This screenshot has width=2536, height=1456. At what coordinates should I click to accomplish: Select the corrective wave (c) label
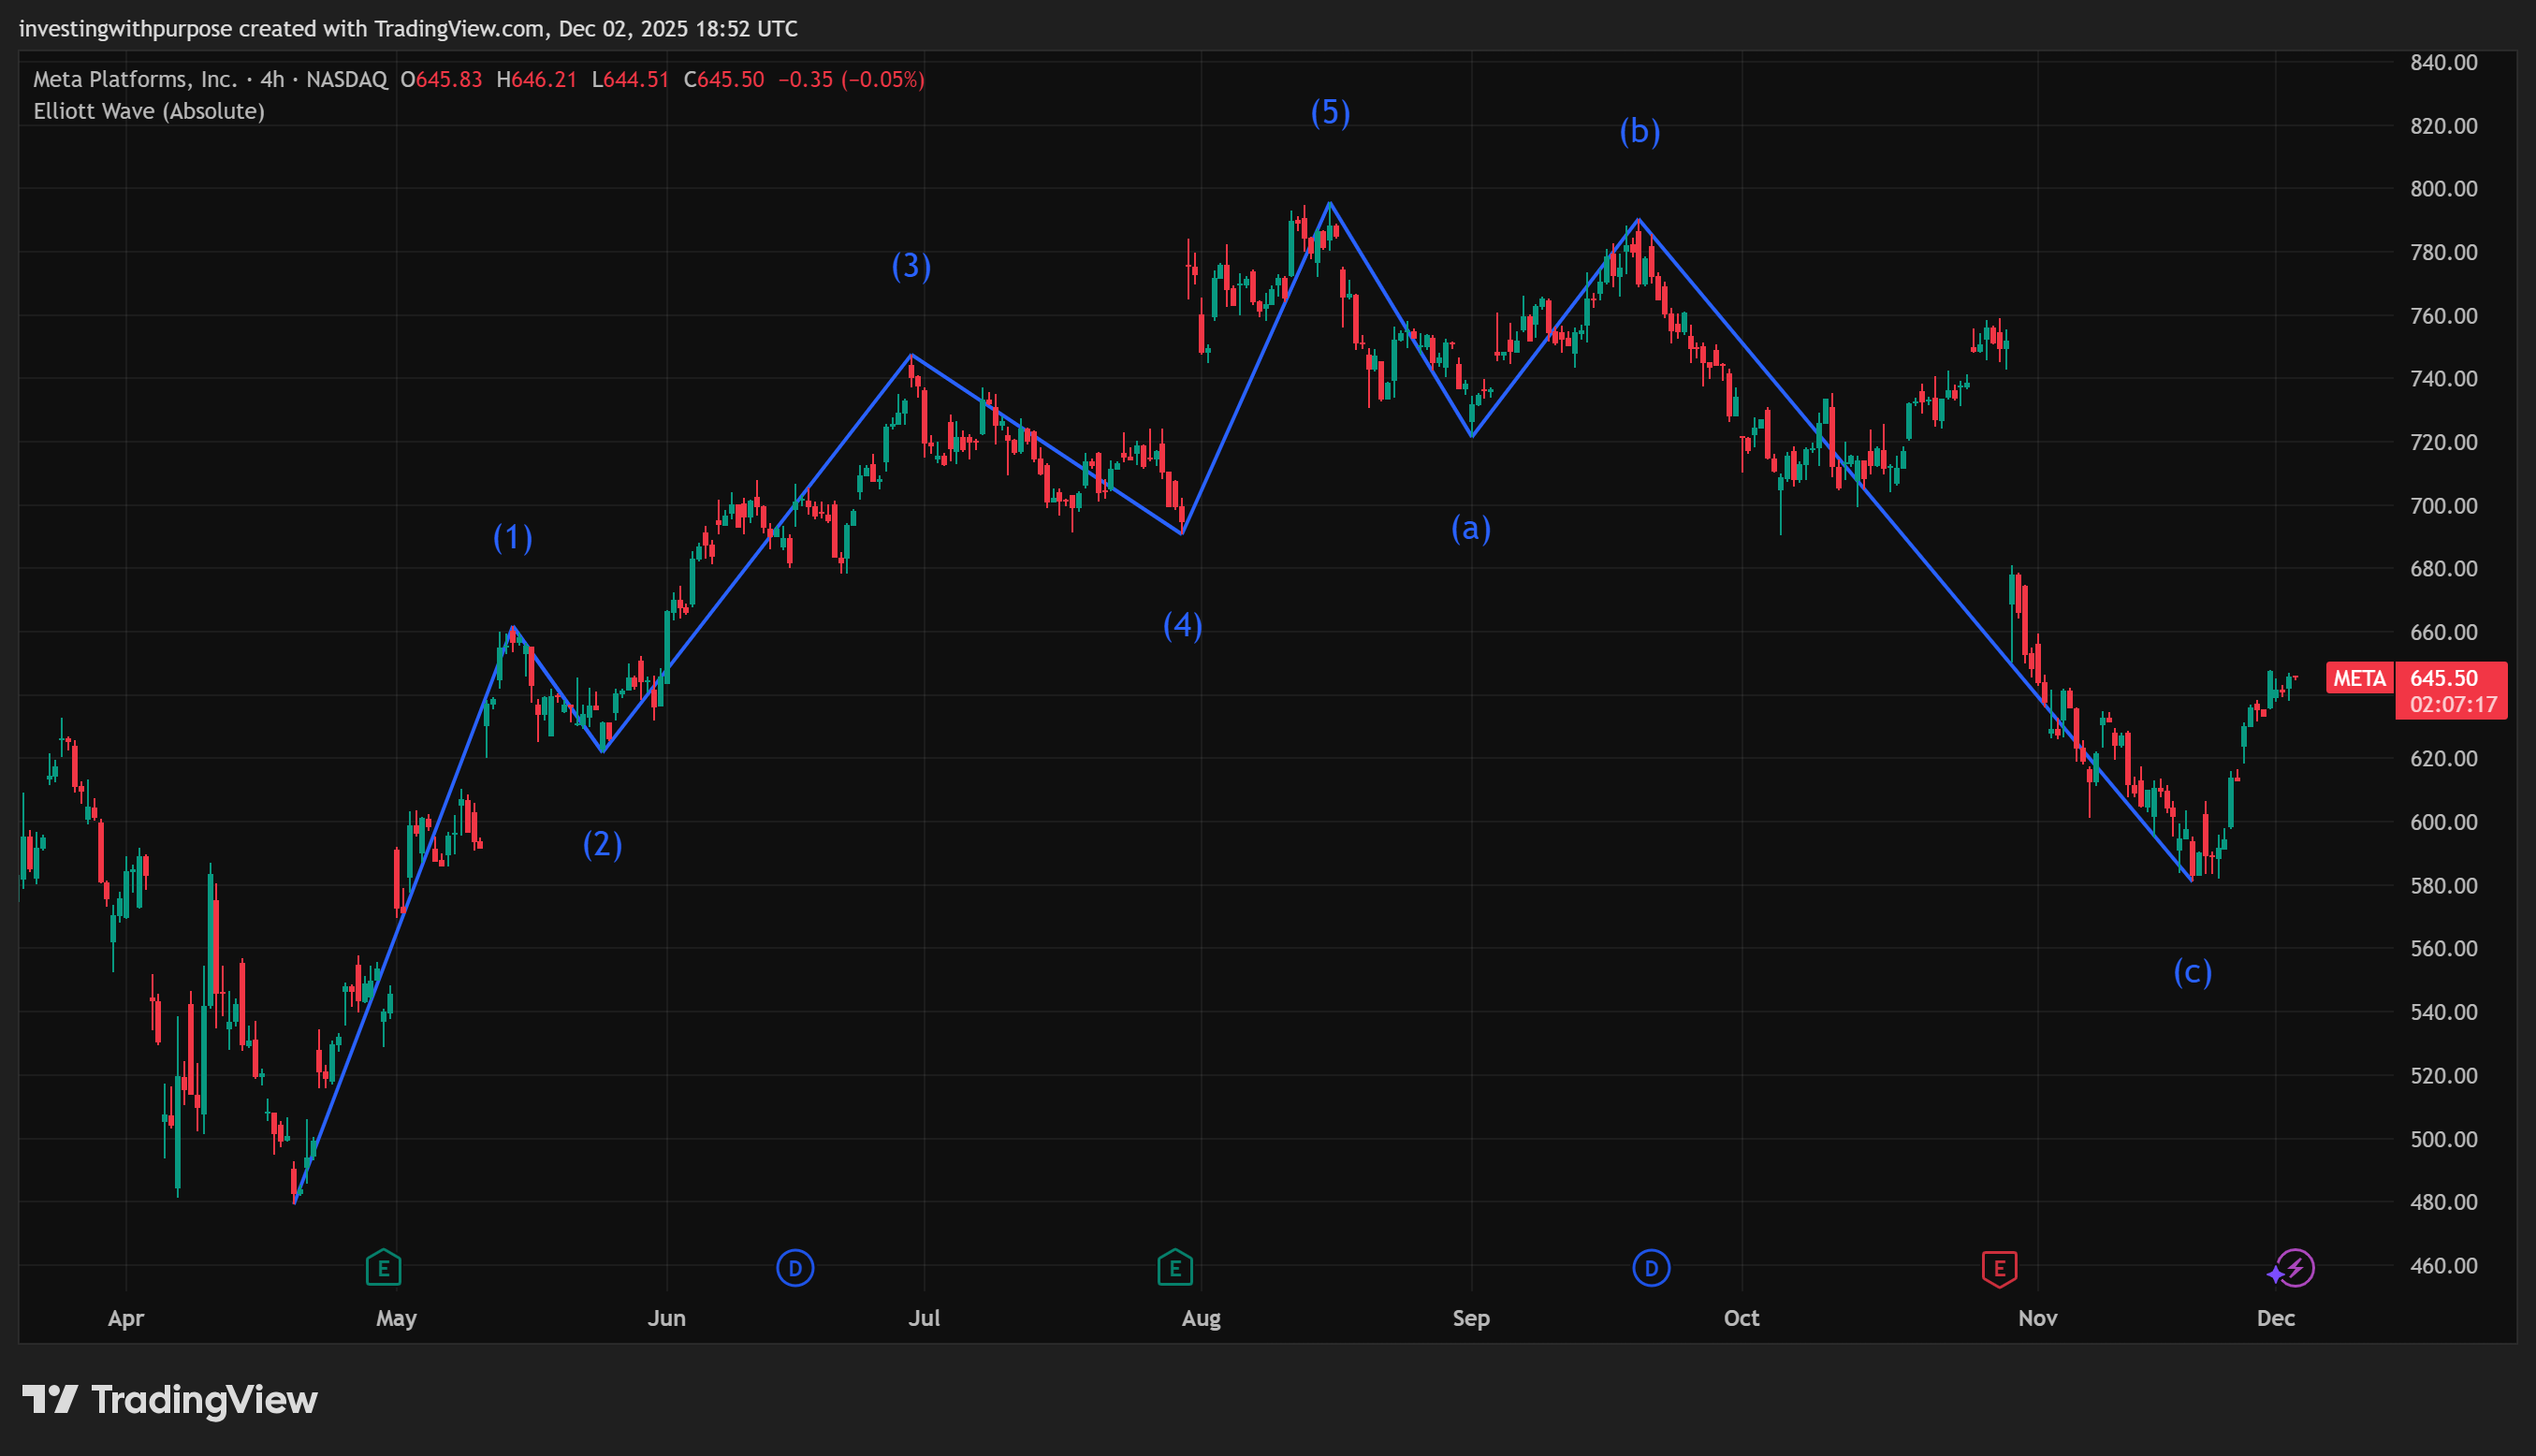tap(2193, 972)
